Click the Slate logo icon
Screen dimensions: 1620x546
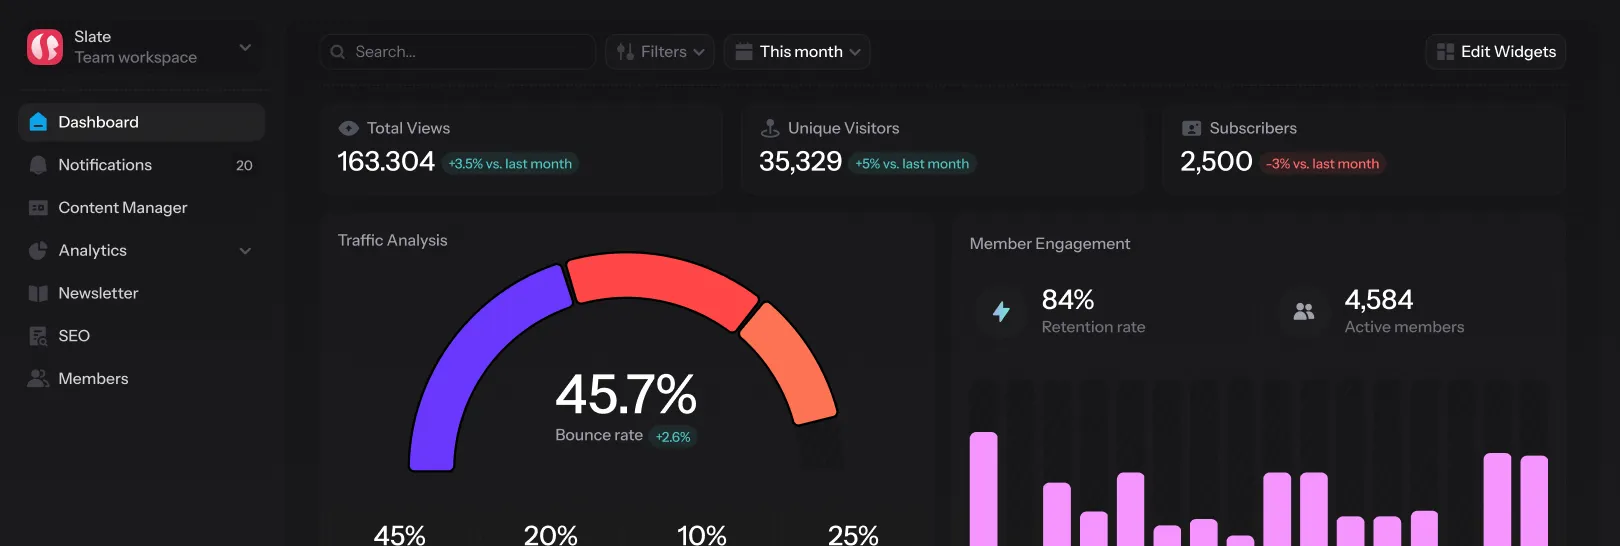(x=45, y=47)
